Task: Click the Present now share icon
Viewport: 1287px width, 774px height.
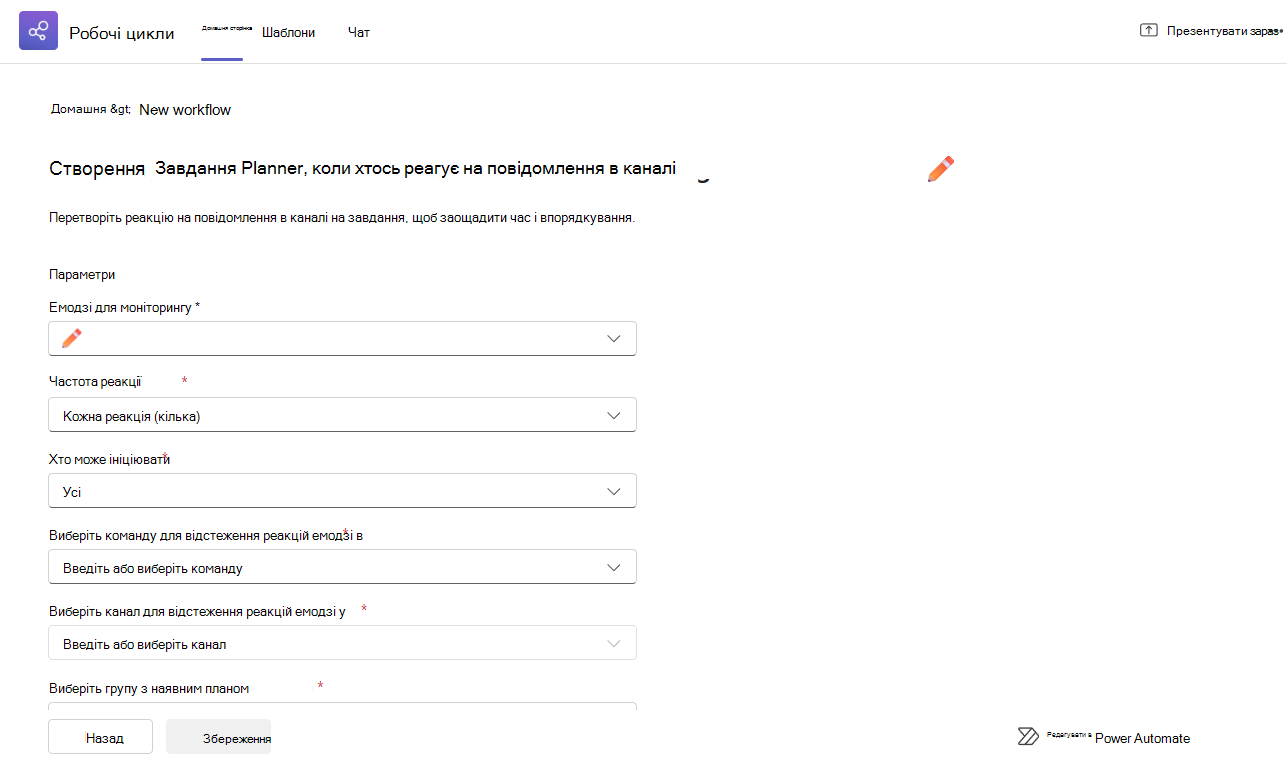Action: click(1148, 30)
